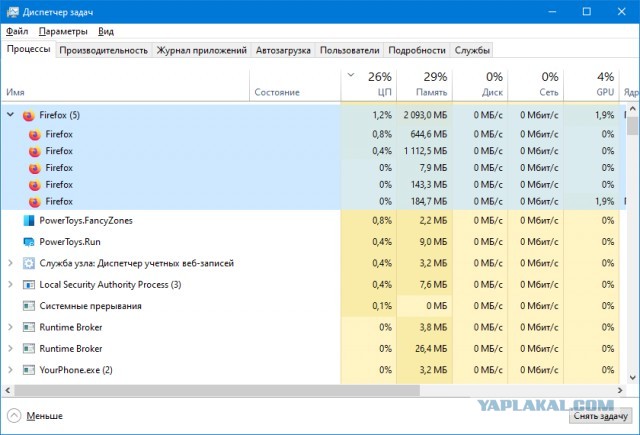Screen dimensions: 640x435
Task: Select the Системные прерывания row name
Action: point(91,306)
